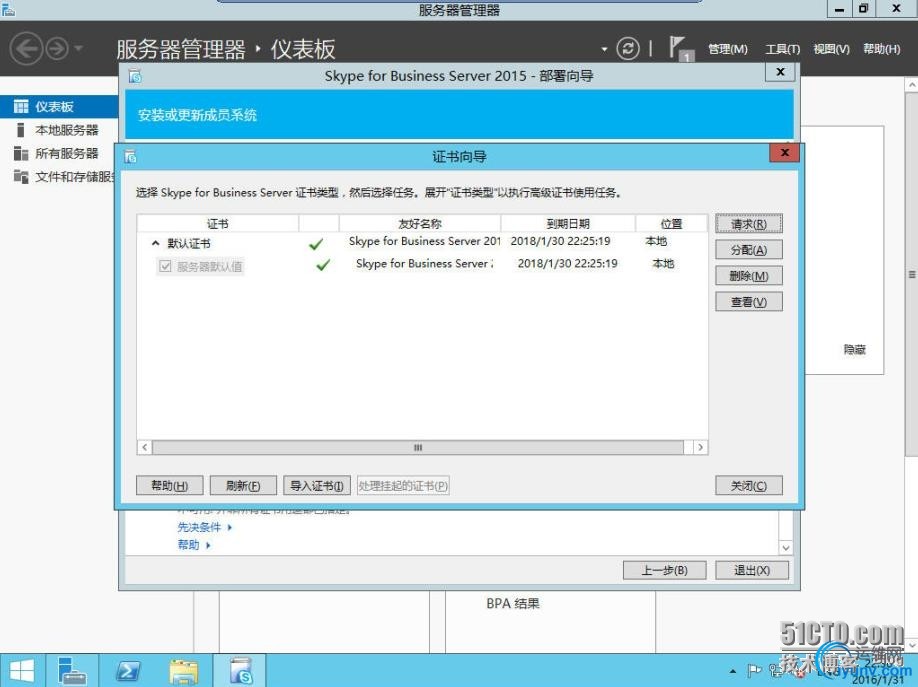Click the 到期日期 column header
The image size is (918, 687).
tap(568, 224)
